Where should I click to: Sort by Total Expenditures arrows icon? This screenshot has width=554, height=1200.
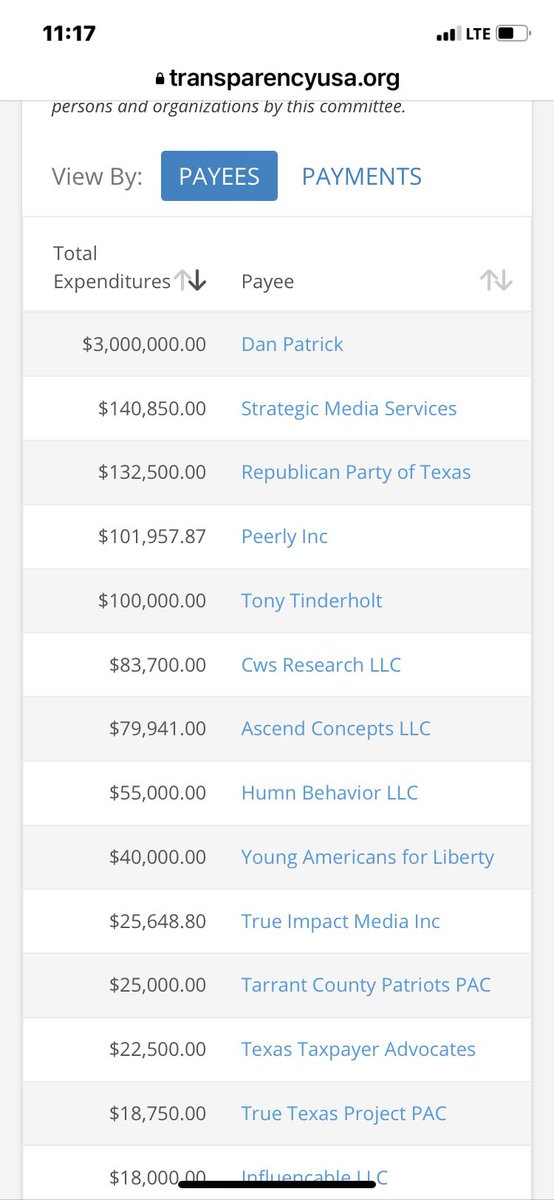click(x=190, y=281)
